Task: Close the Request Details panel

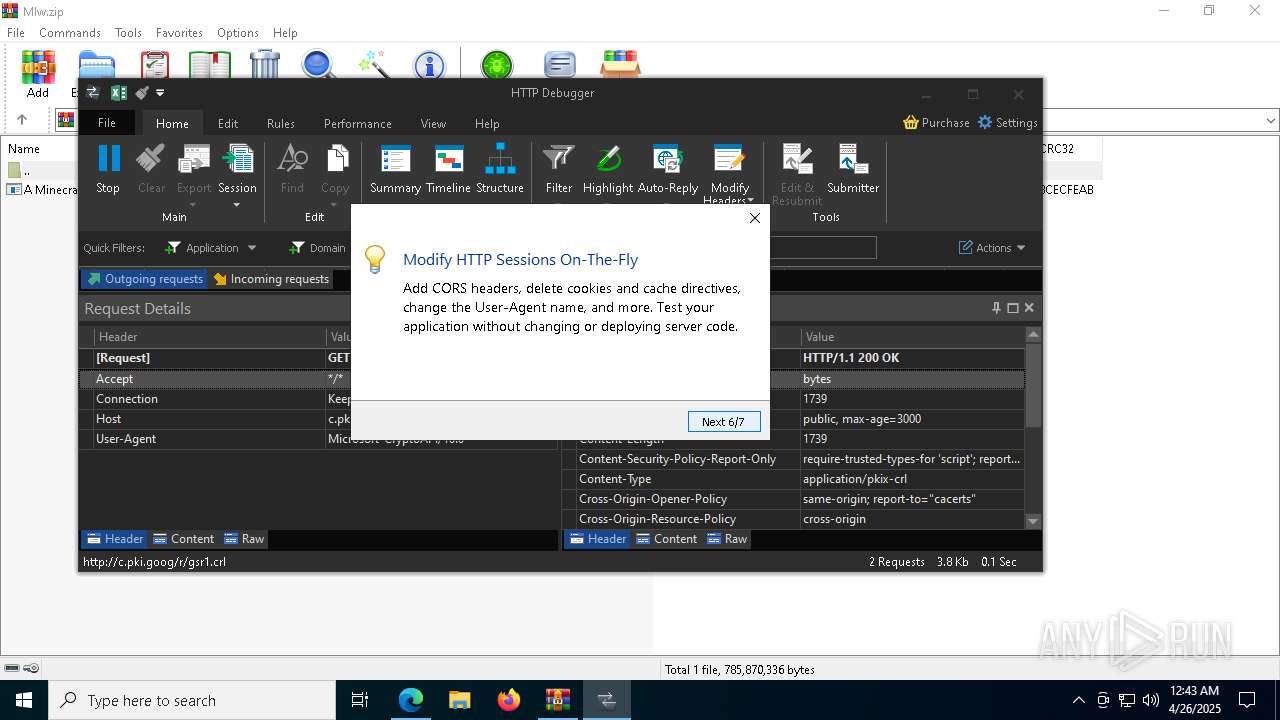Action: [1029, 308]
